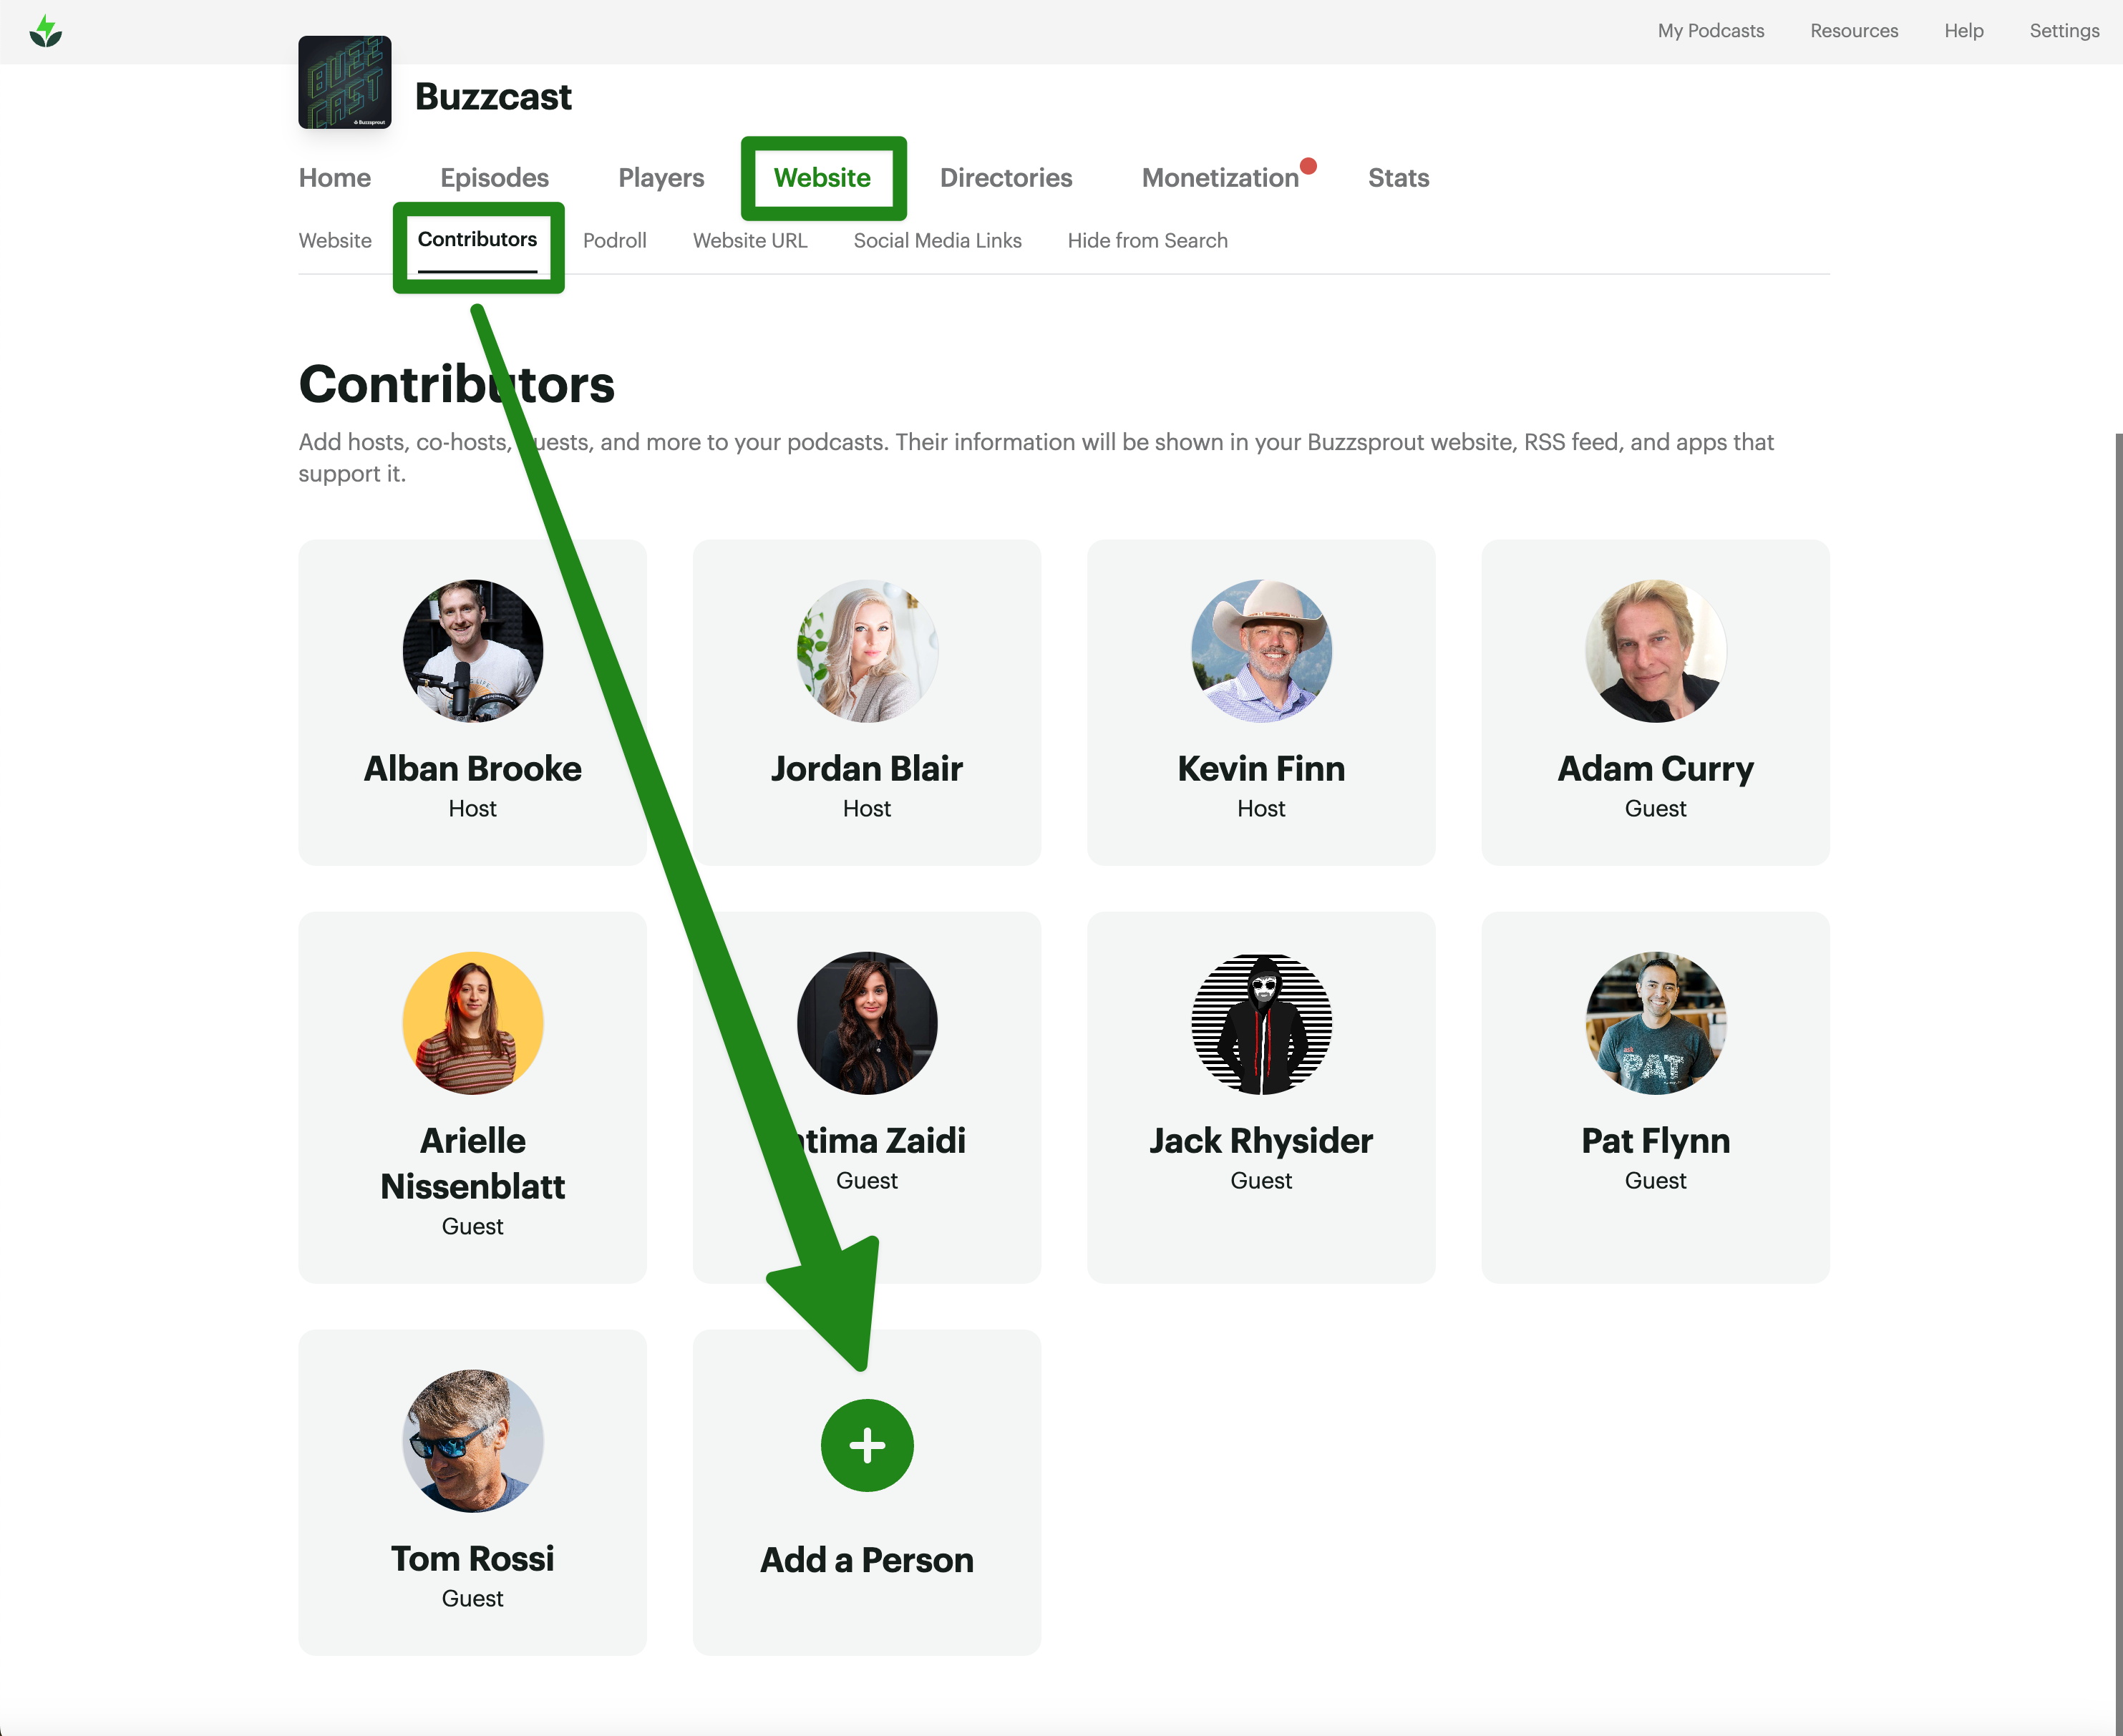This screenshot has height=1736, width=2123.
Task: Click Jack Rhysider's striped avatar
Action: pos(1260,1023)
